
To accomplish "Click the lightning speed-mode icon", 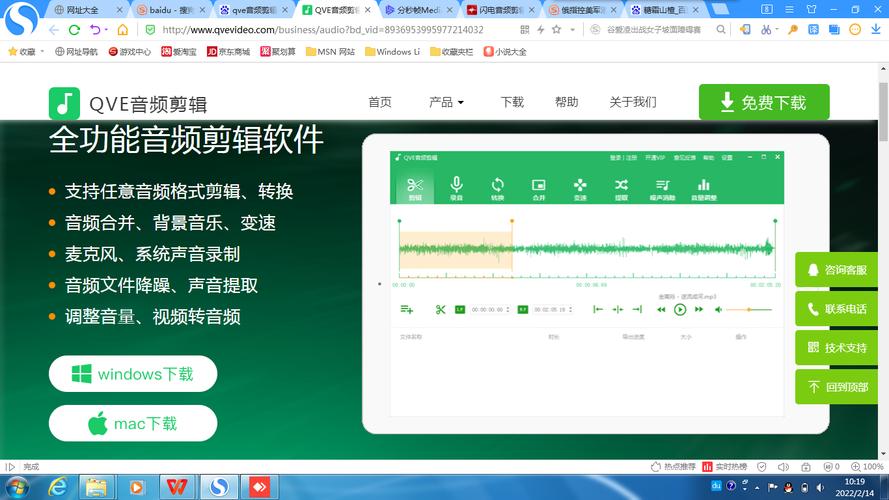I will [x=540, y=29].
